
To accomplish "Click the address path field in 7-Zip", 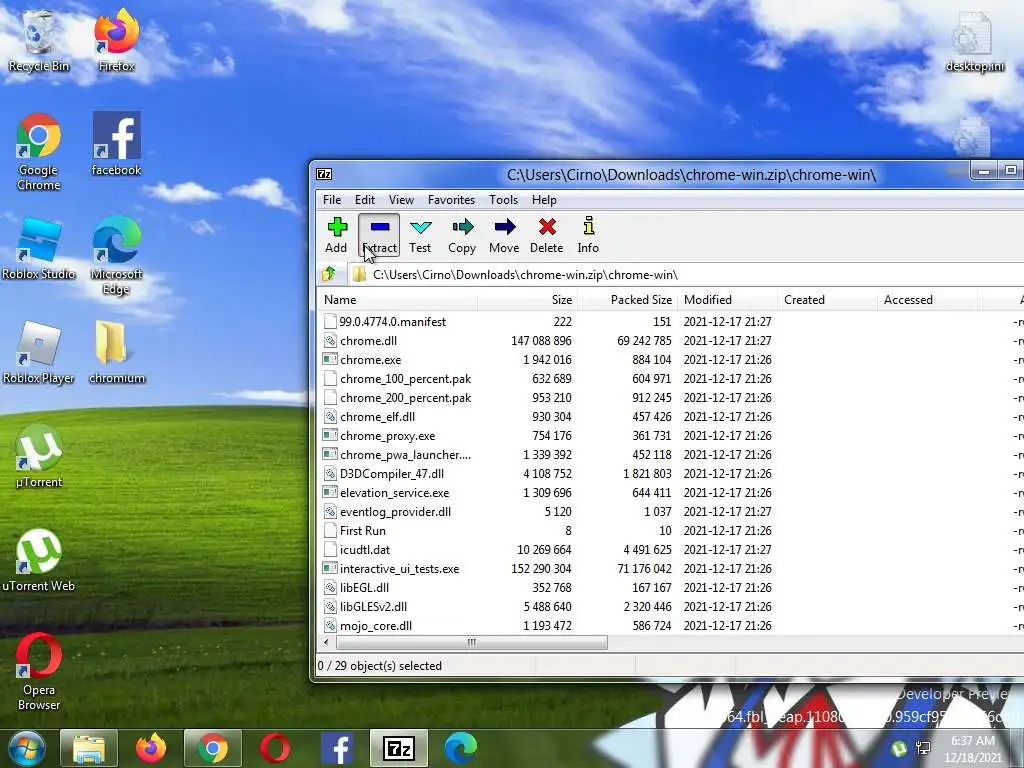I will pyautogui.click(x=686, y=275).
